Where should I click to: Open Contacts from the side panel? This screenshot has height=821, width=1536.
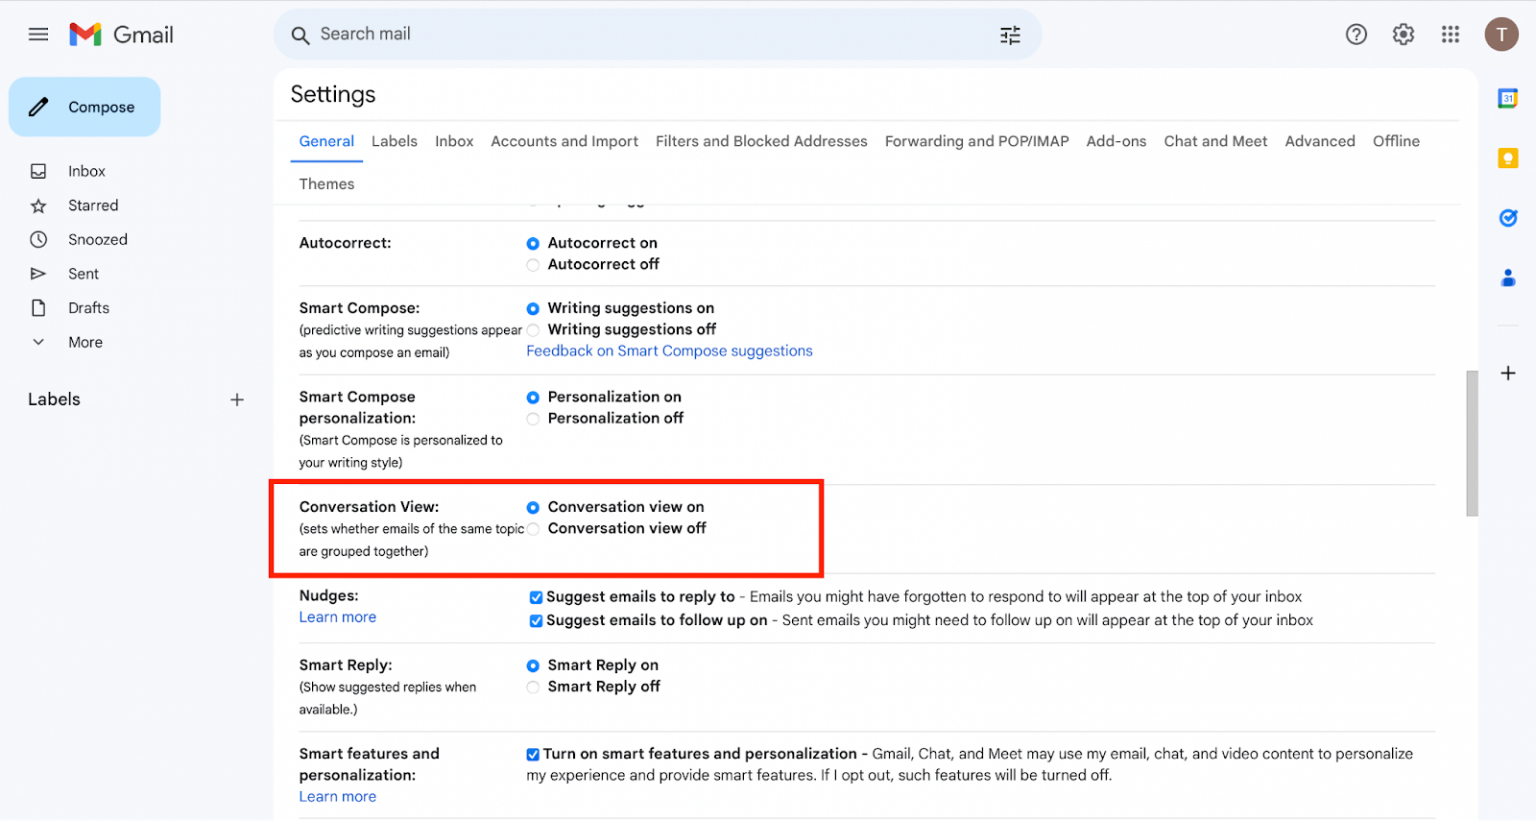pos(1508,278)
